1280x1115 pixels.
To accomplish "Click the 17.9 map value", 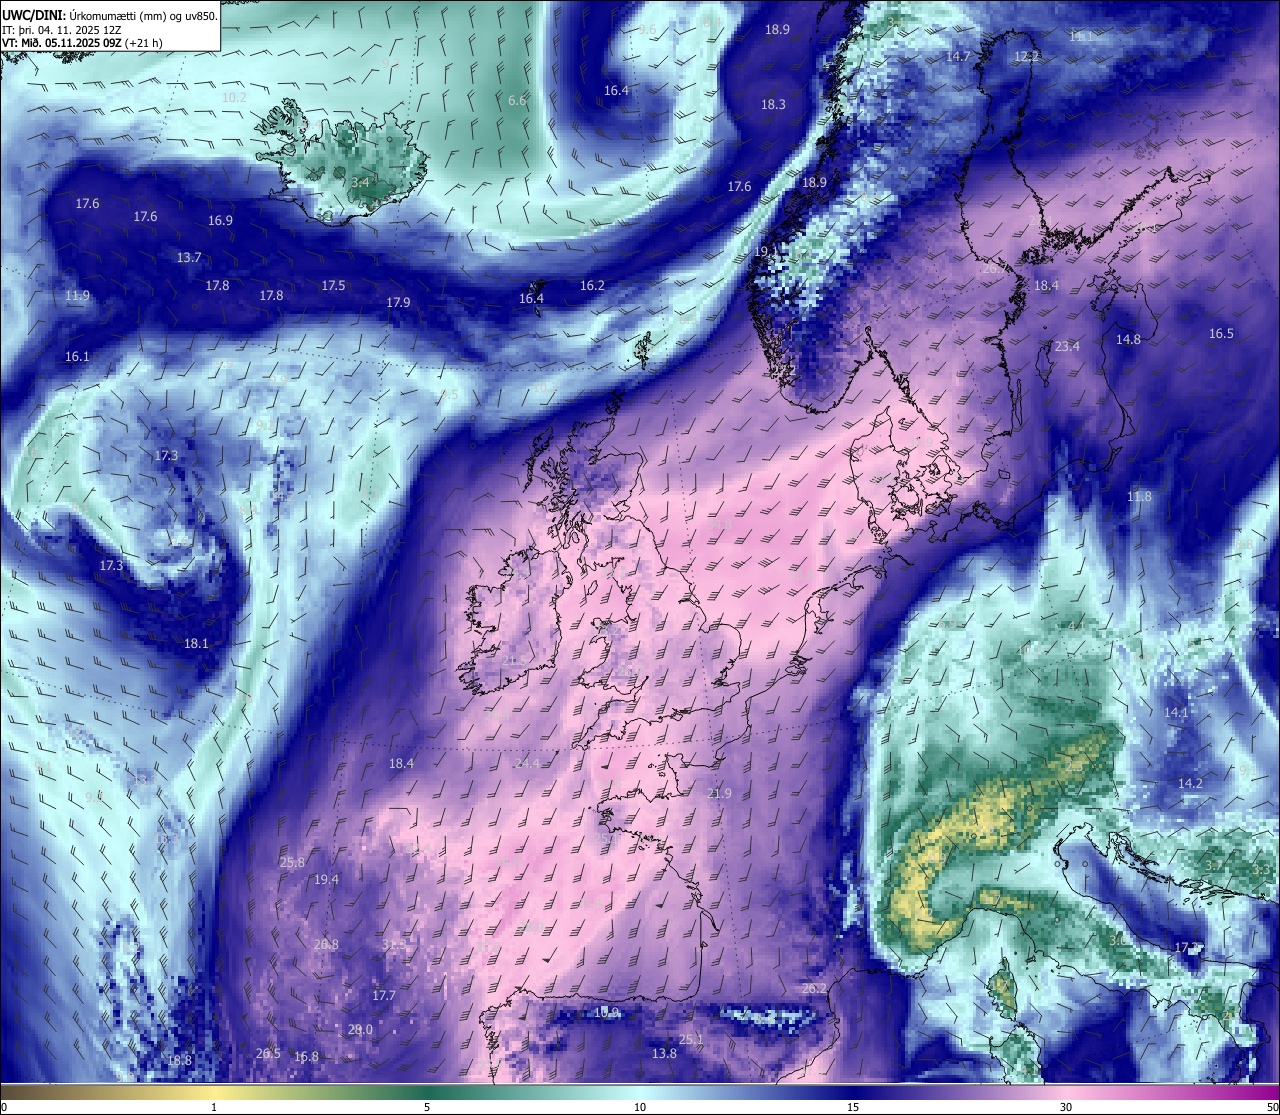I will (398, 302).
